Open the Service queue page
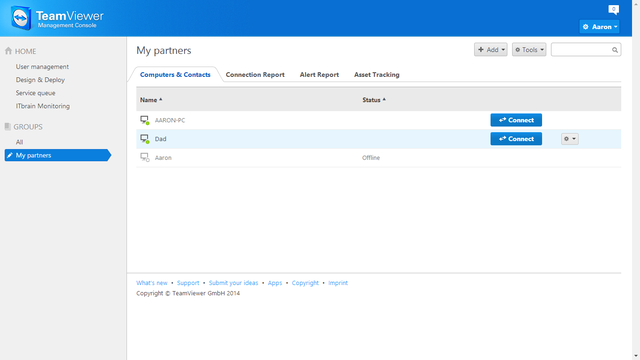This screenshot has width=640, height=360. [36, 93]
